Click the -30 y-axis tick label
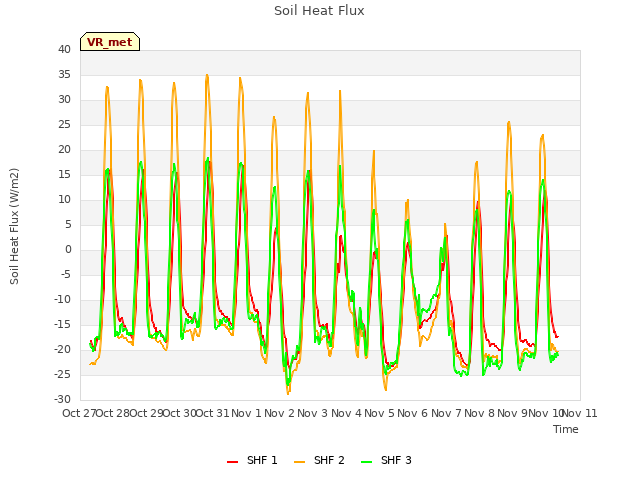 pos(63,399)
